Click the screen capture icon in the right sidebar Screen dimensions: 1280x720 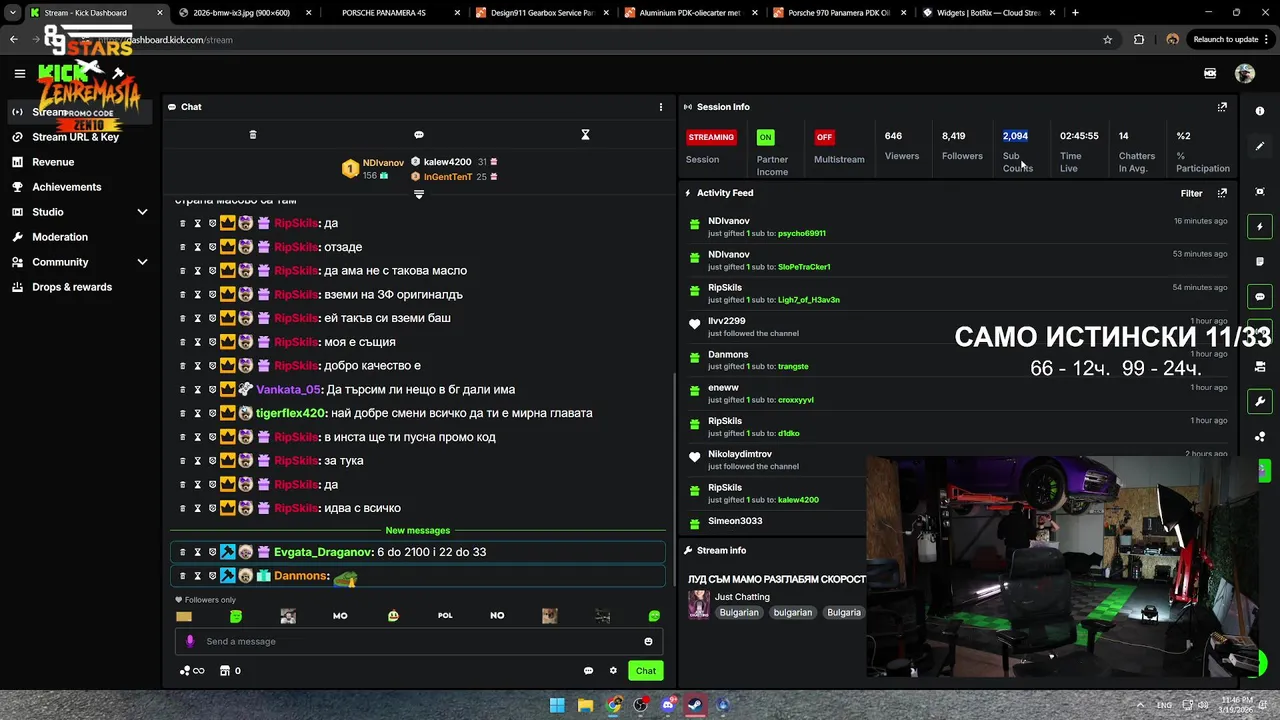point(1260,191)
